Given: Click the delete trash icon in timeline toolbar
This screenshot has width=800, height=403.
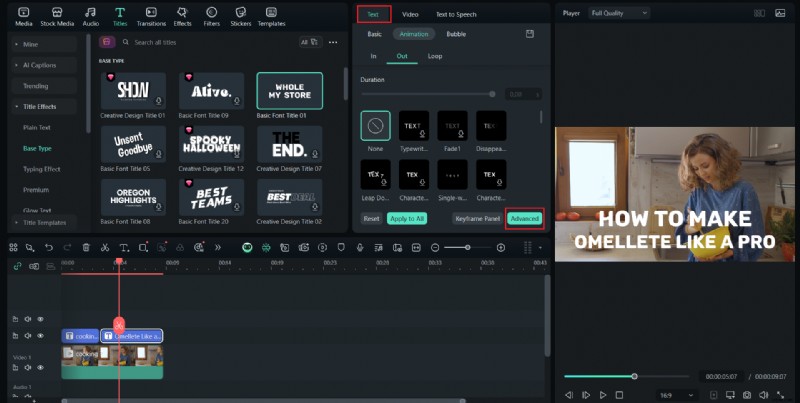Looking at the screenshot, I should point(86,247).
